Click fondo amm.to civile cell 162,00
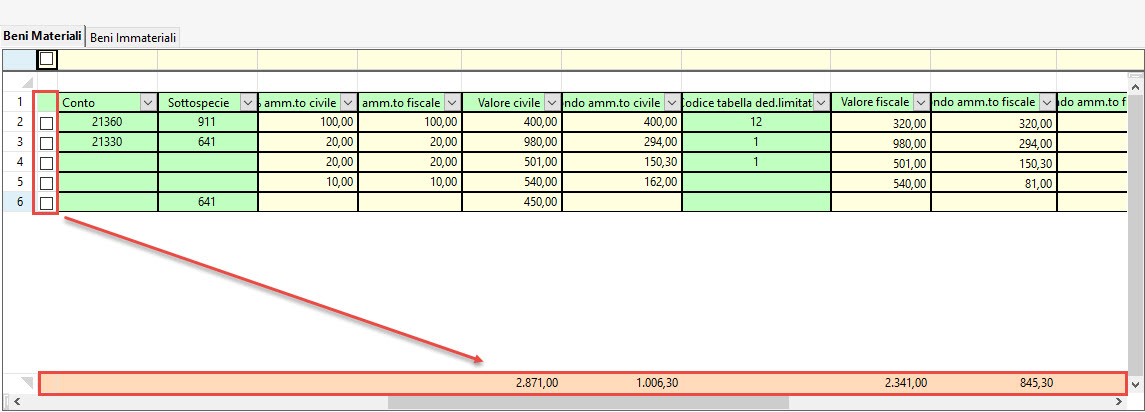 coord(621,183)
